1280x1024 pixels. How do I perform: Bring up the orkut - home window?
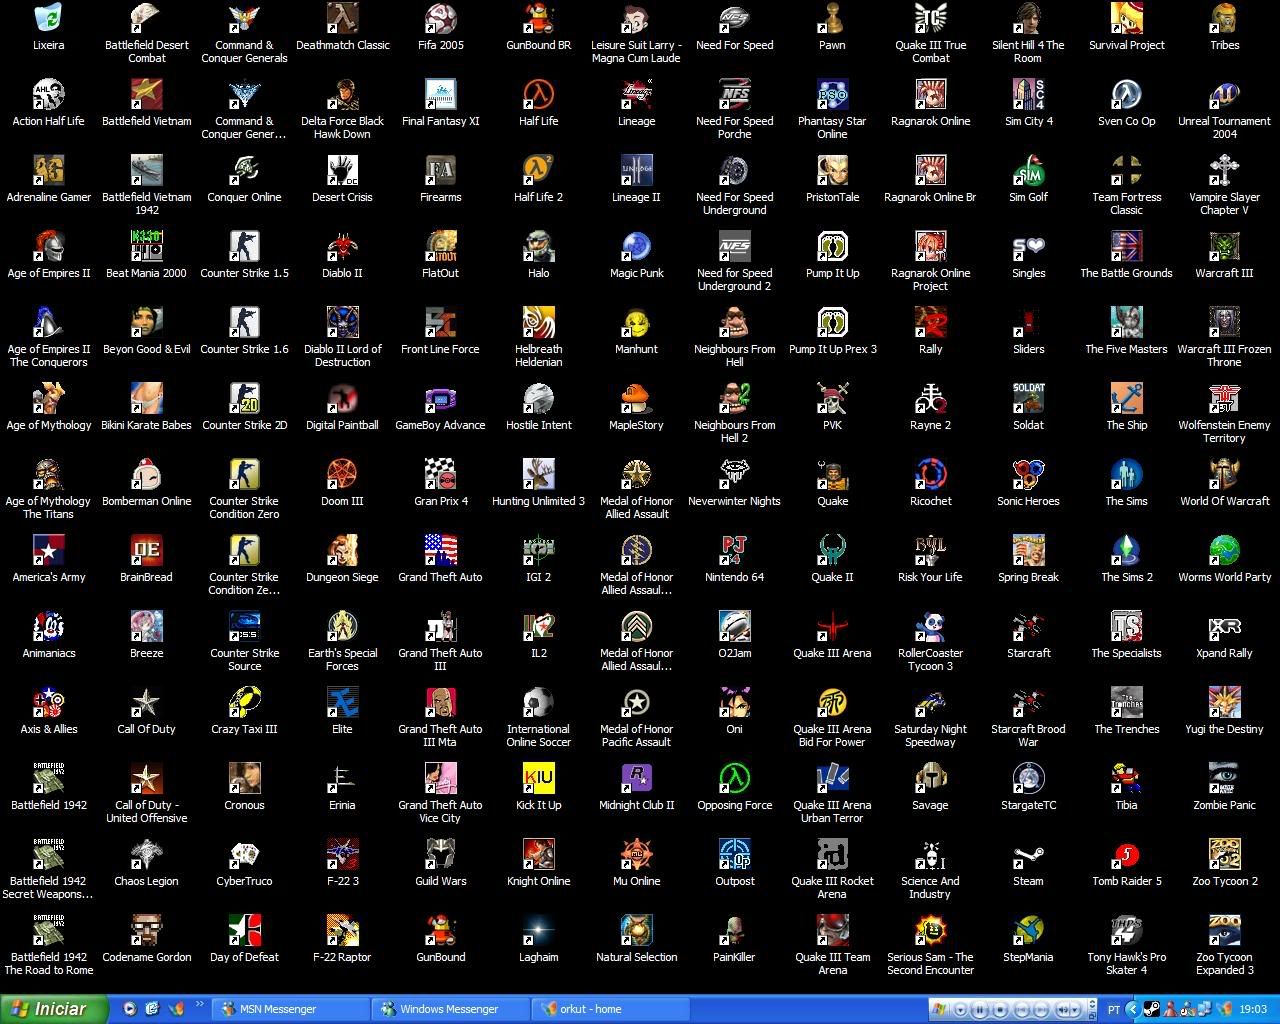tap(609, 1009)
